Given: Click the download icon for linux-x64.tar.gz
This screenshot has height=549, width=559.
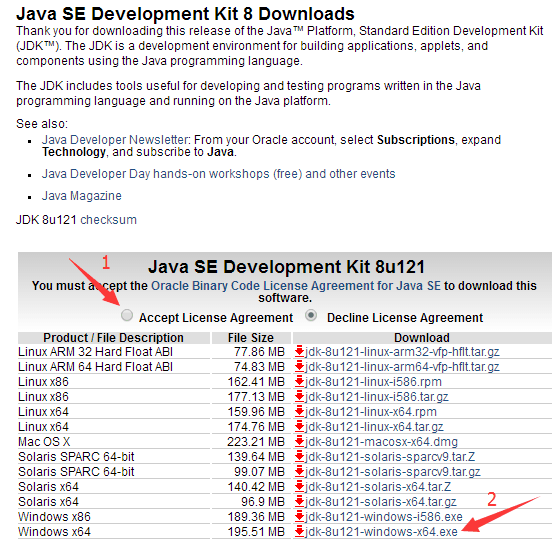Looking at the screenshot, I should [299, 426].
